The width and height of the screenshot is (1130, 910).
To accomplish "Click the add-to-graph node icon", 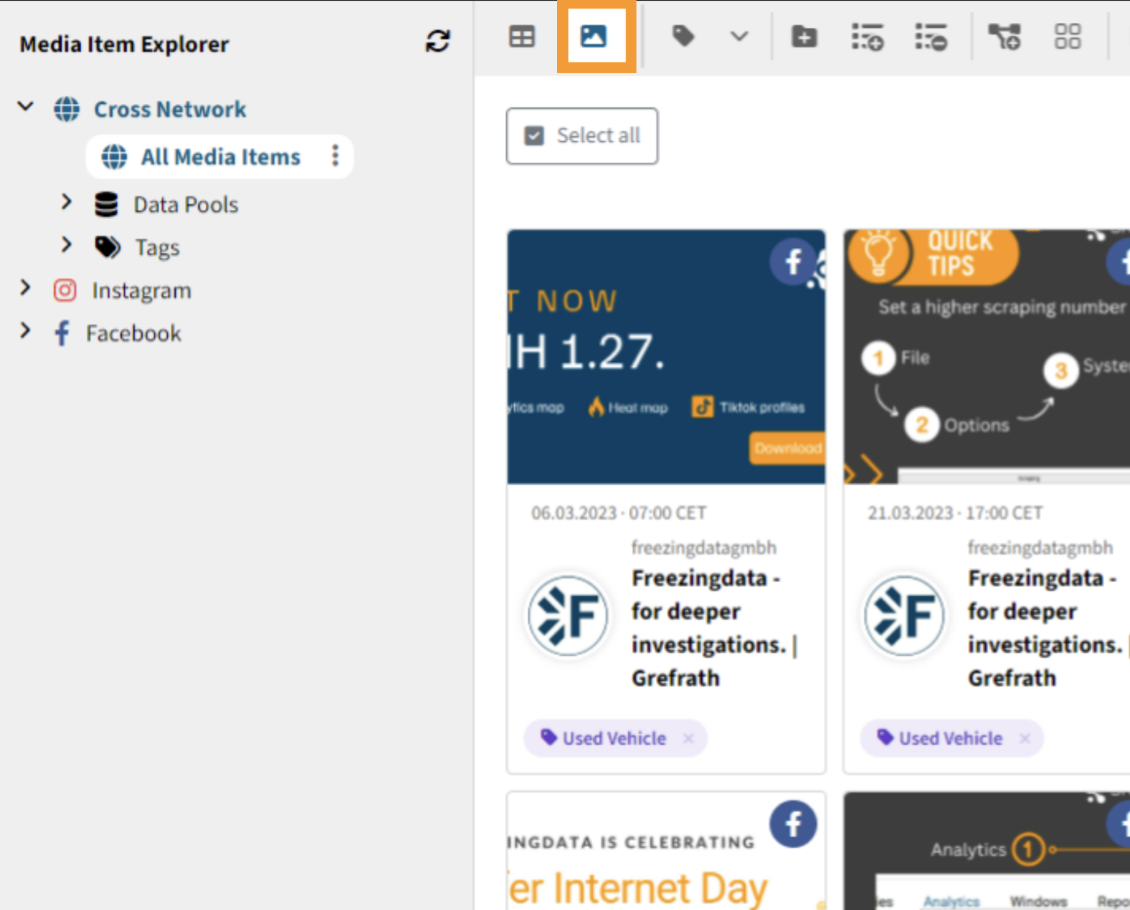I will (x=1005, y=36).
